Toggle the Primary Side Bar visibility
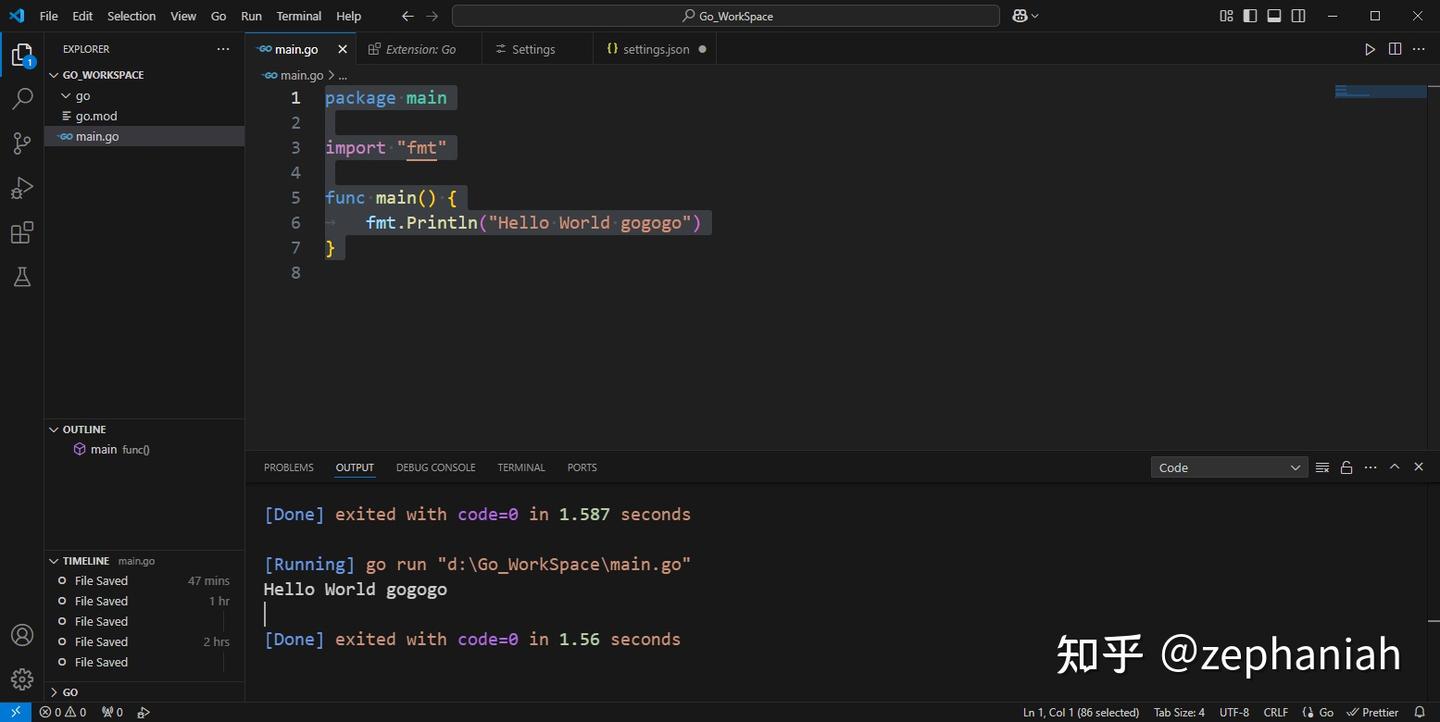This screenshot has height=722, width=1440. pyautogui.click(x=1249, y=16)
